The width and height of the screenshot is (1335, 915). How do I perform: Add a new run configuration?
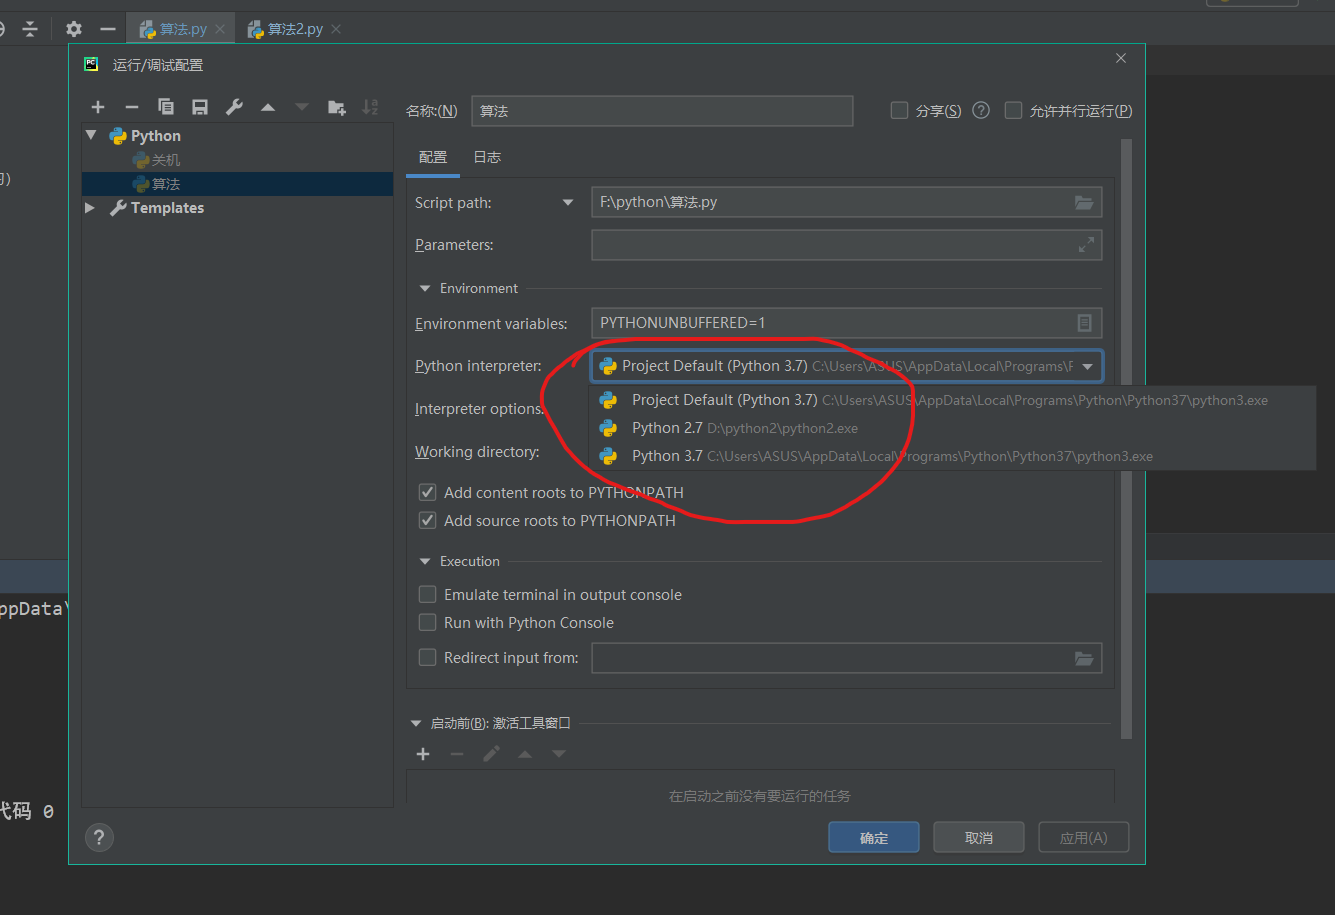98,107
